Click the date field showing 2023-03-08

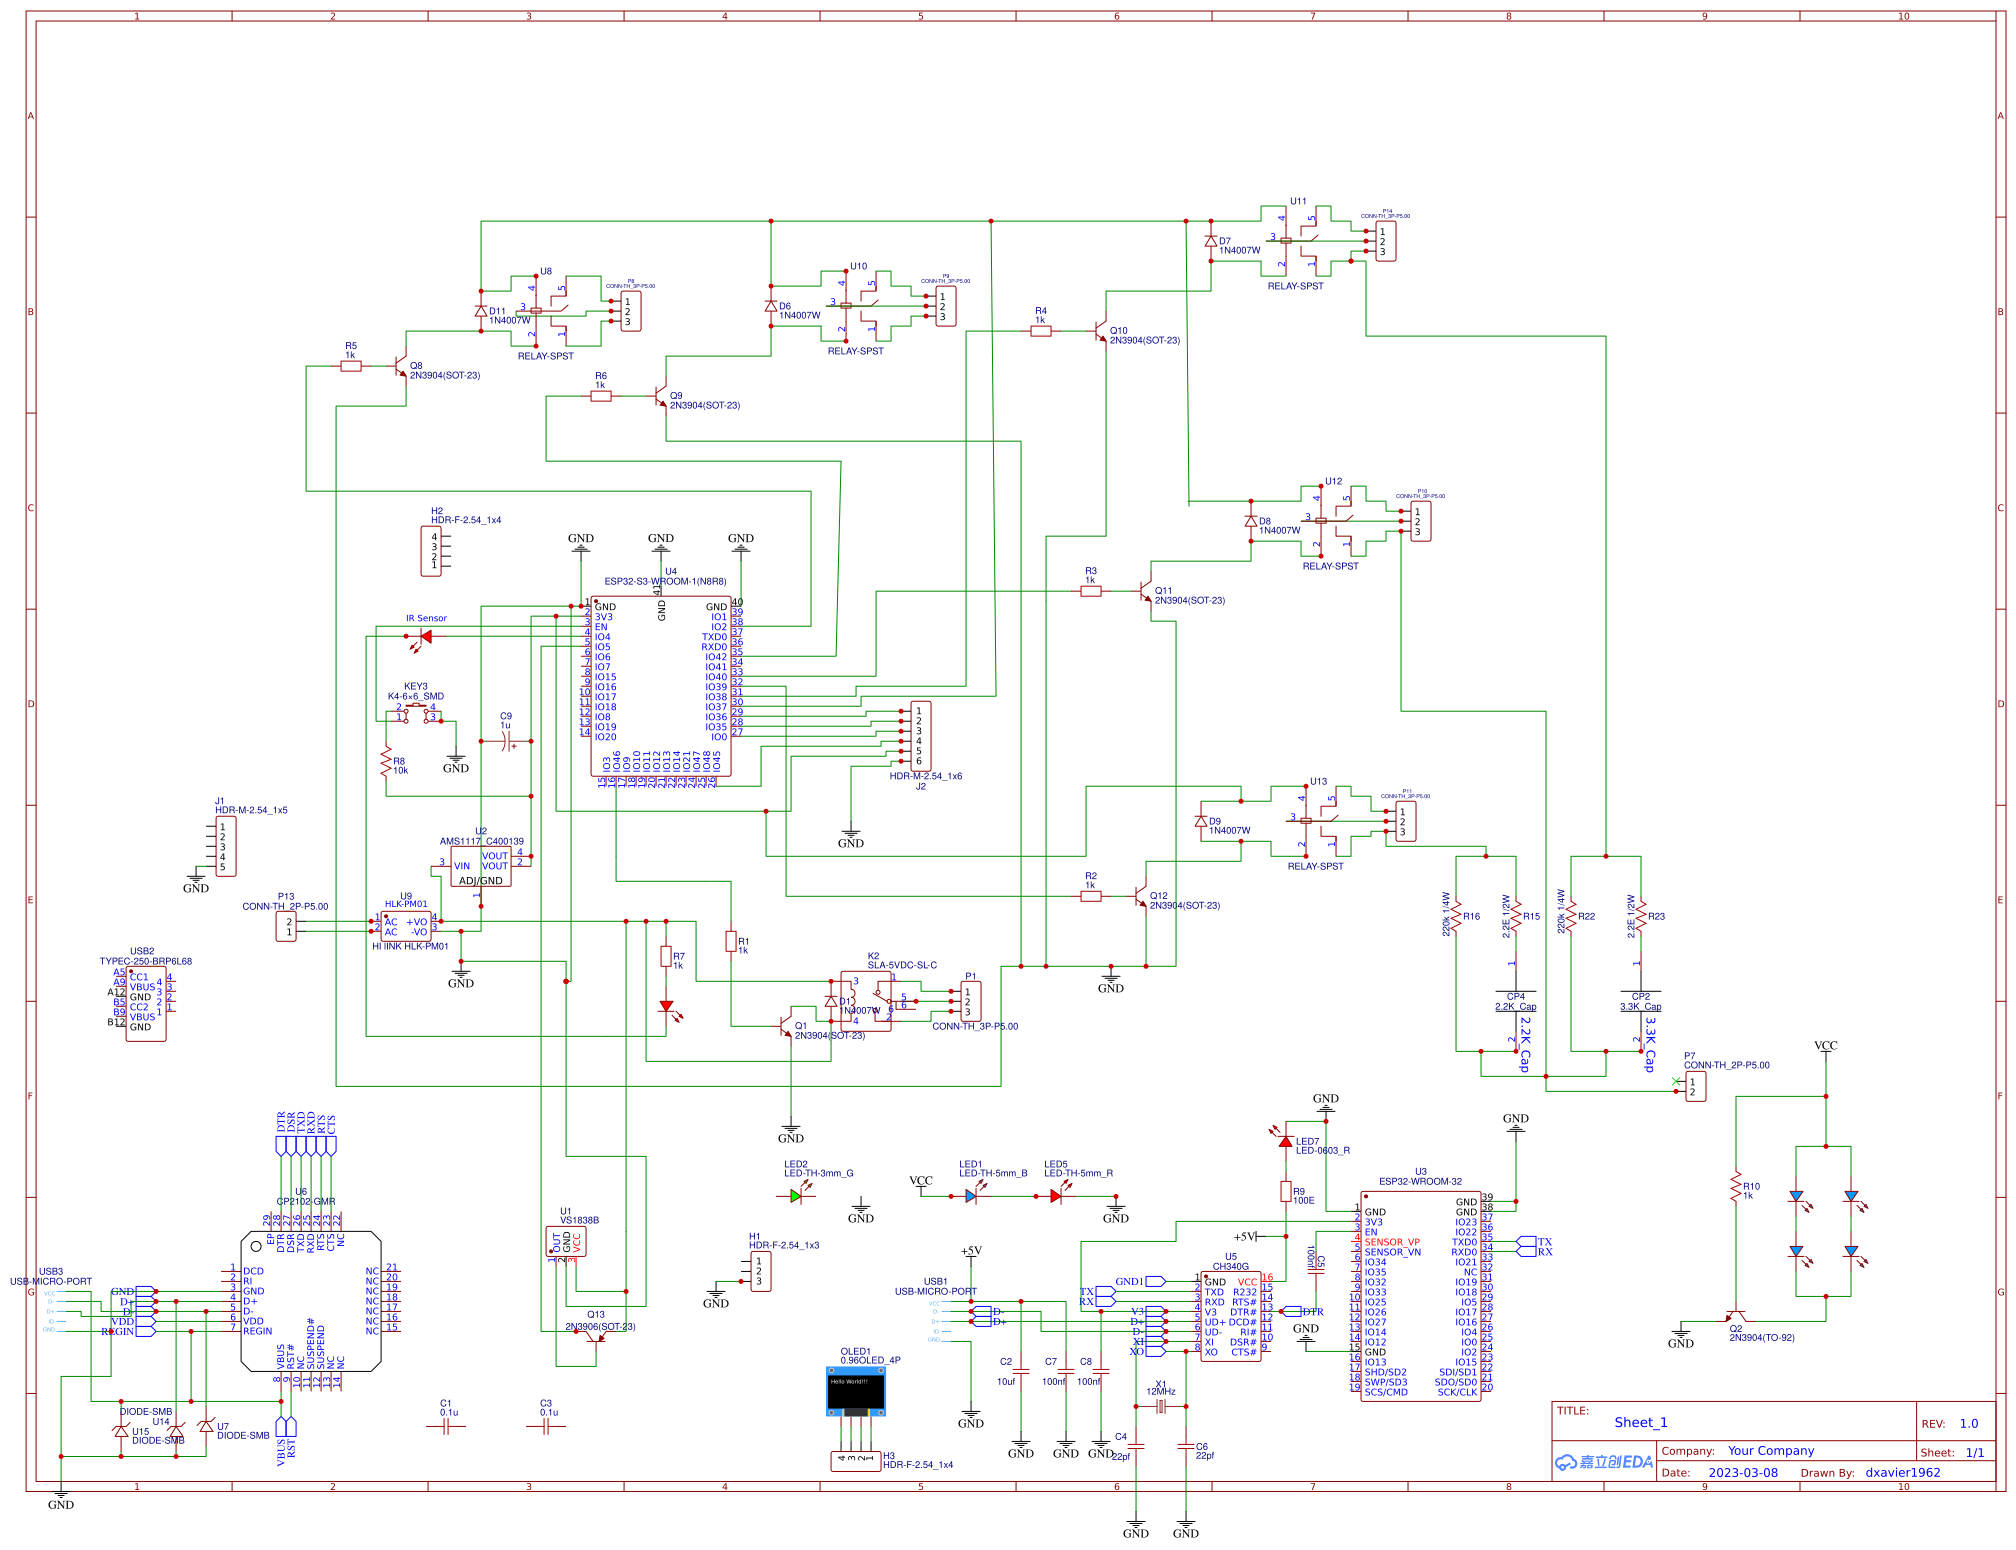[1742, 1472]
